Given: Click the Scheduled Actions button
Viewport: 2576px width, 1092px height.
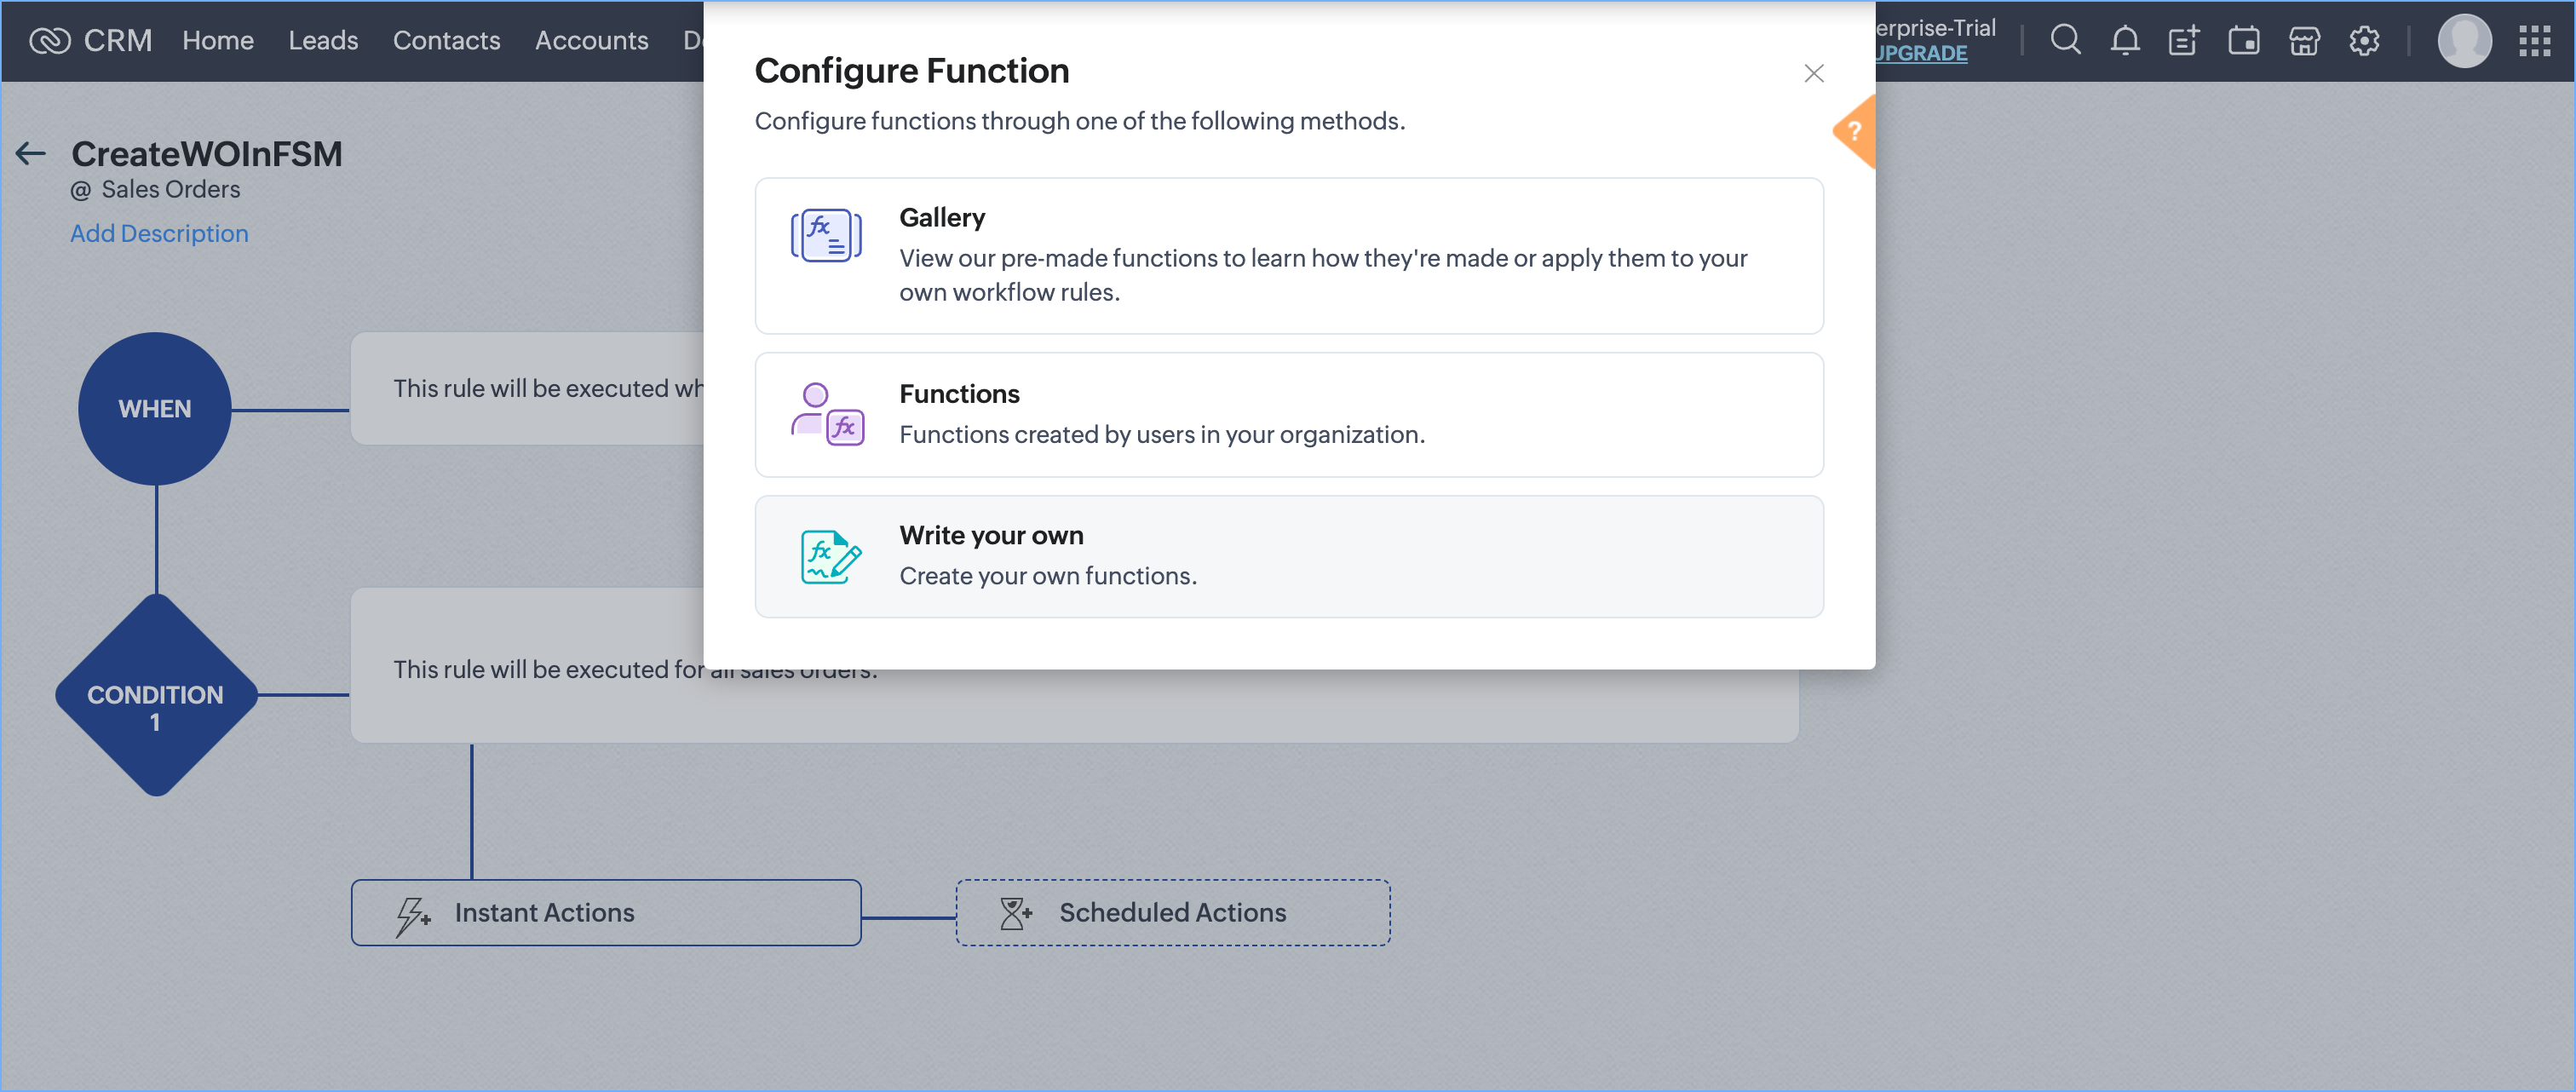Looking at the screenshot, I should (1172, 912).
